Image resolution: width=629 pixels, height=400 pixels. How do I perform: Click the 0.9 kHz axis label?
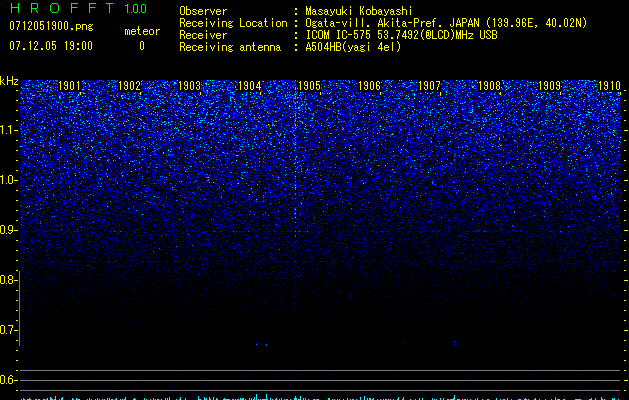tap(8, 230)
